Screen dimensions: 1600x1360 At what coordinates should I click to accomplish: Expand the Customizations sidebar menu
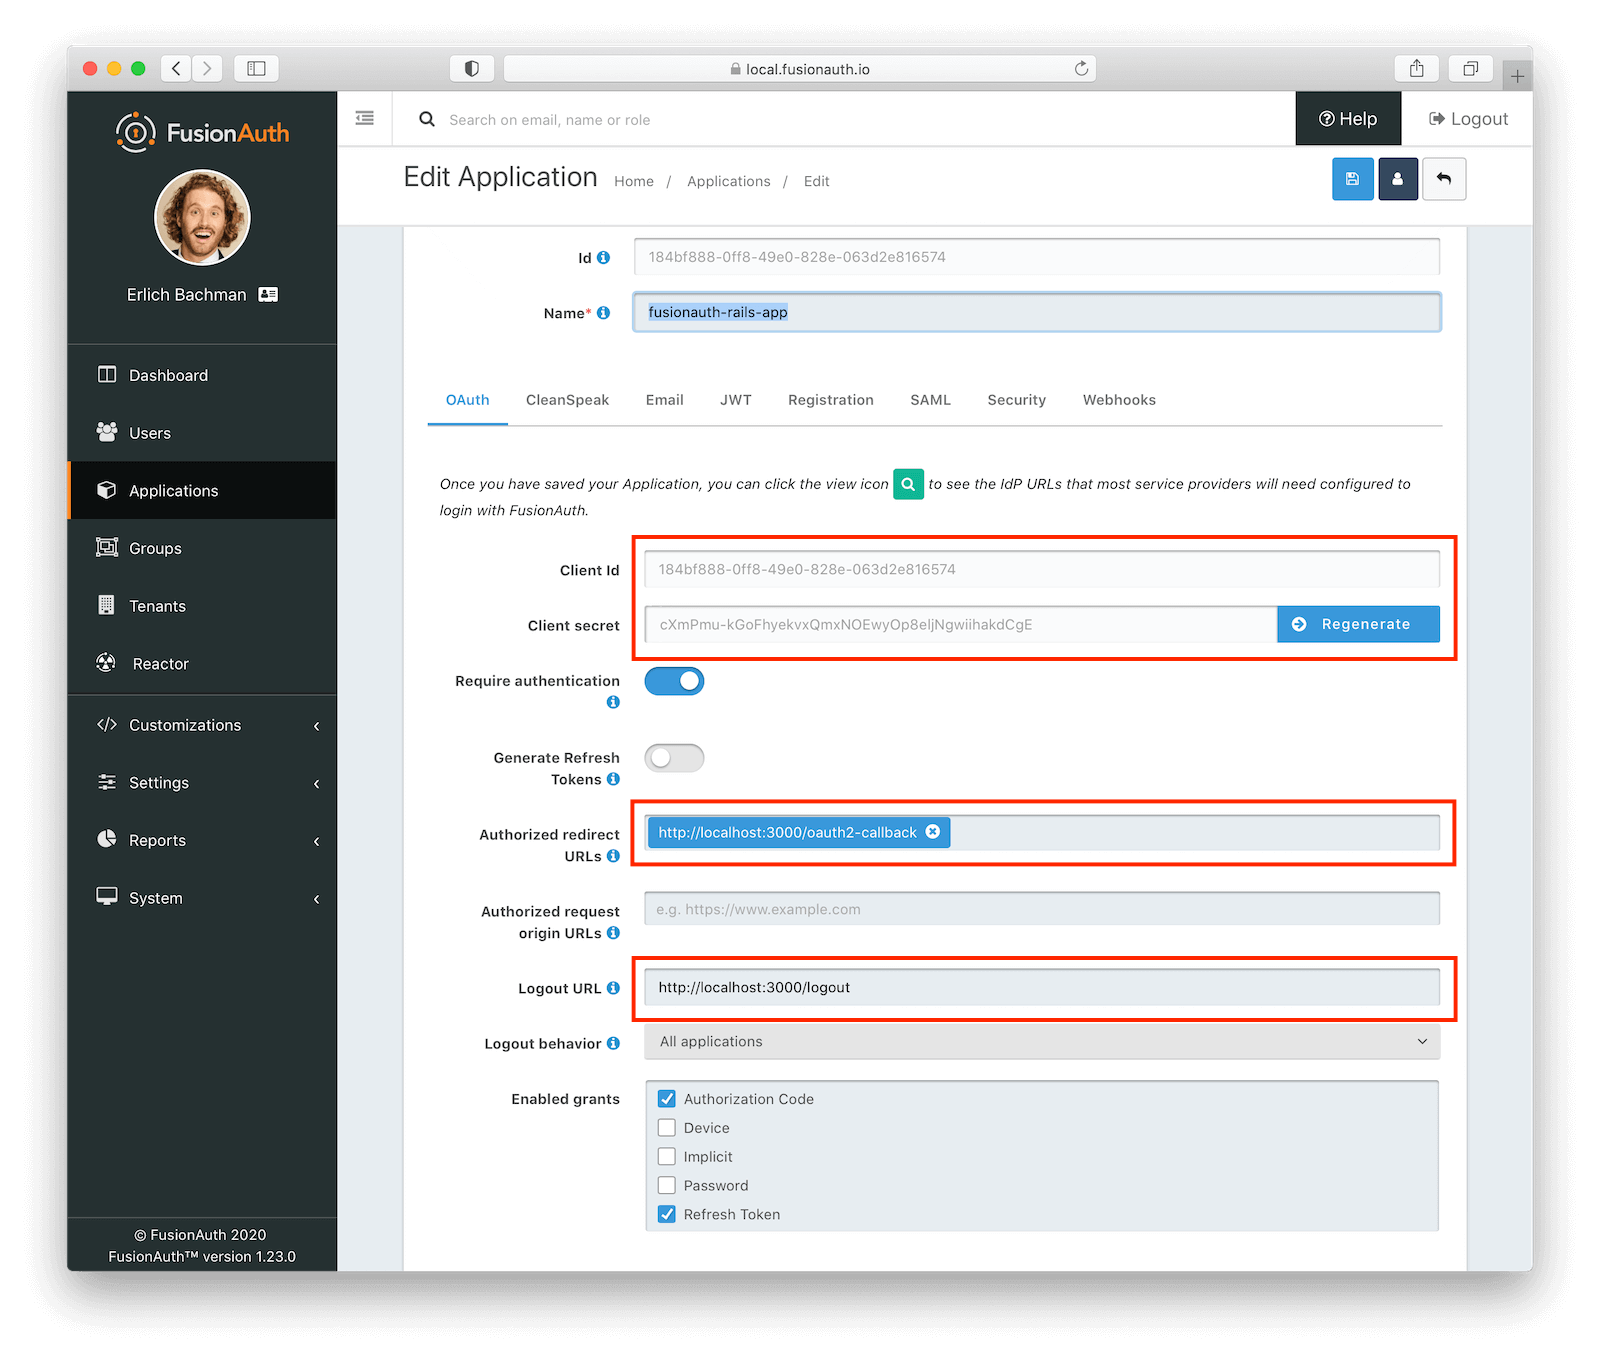coord(202,725)
